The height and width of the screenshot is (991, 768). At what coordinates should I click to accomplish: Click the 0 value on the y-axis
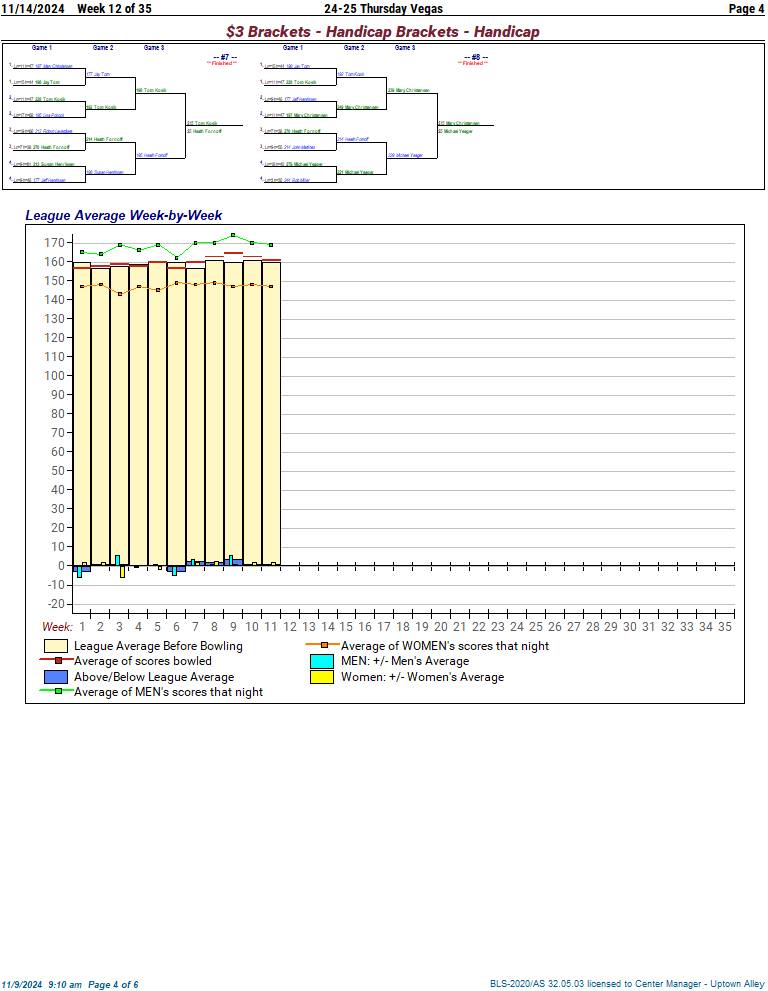(61, 566)
